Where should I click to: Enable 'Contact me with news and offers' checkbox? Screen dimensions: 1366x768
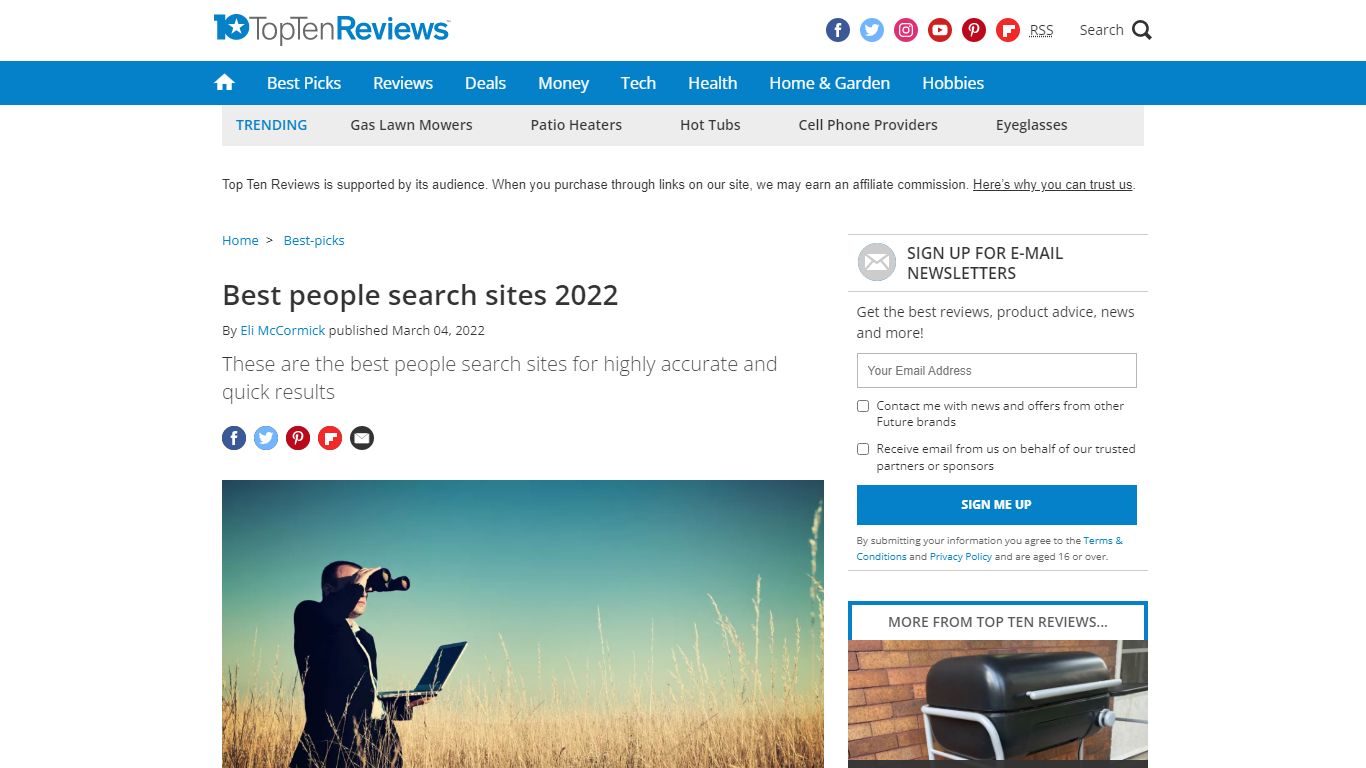click(863, 406)
